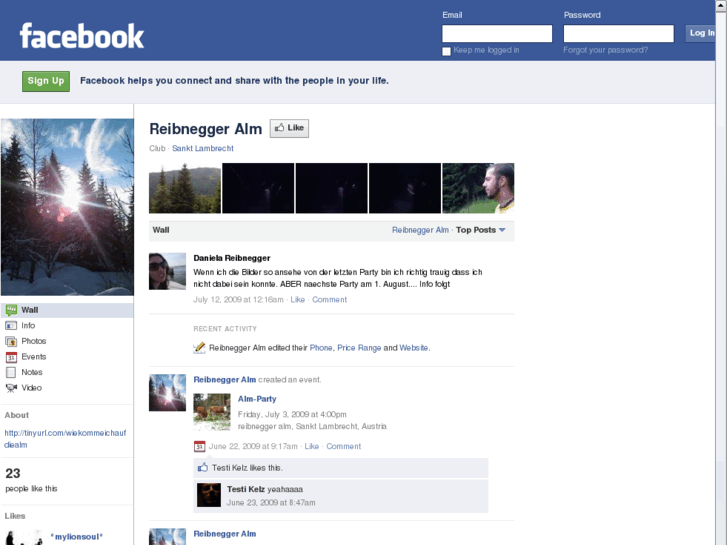Comment on the Alm-Party event post
727x545 pixels.
coord(344,446)
